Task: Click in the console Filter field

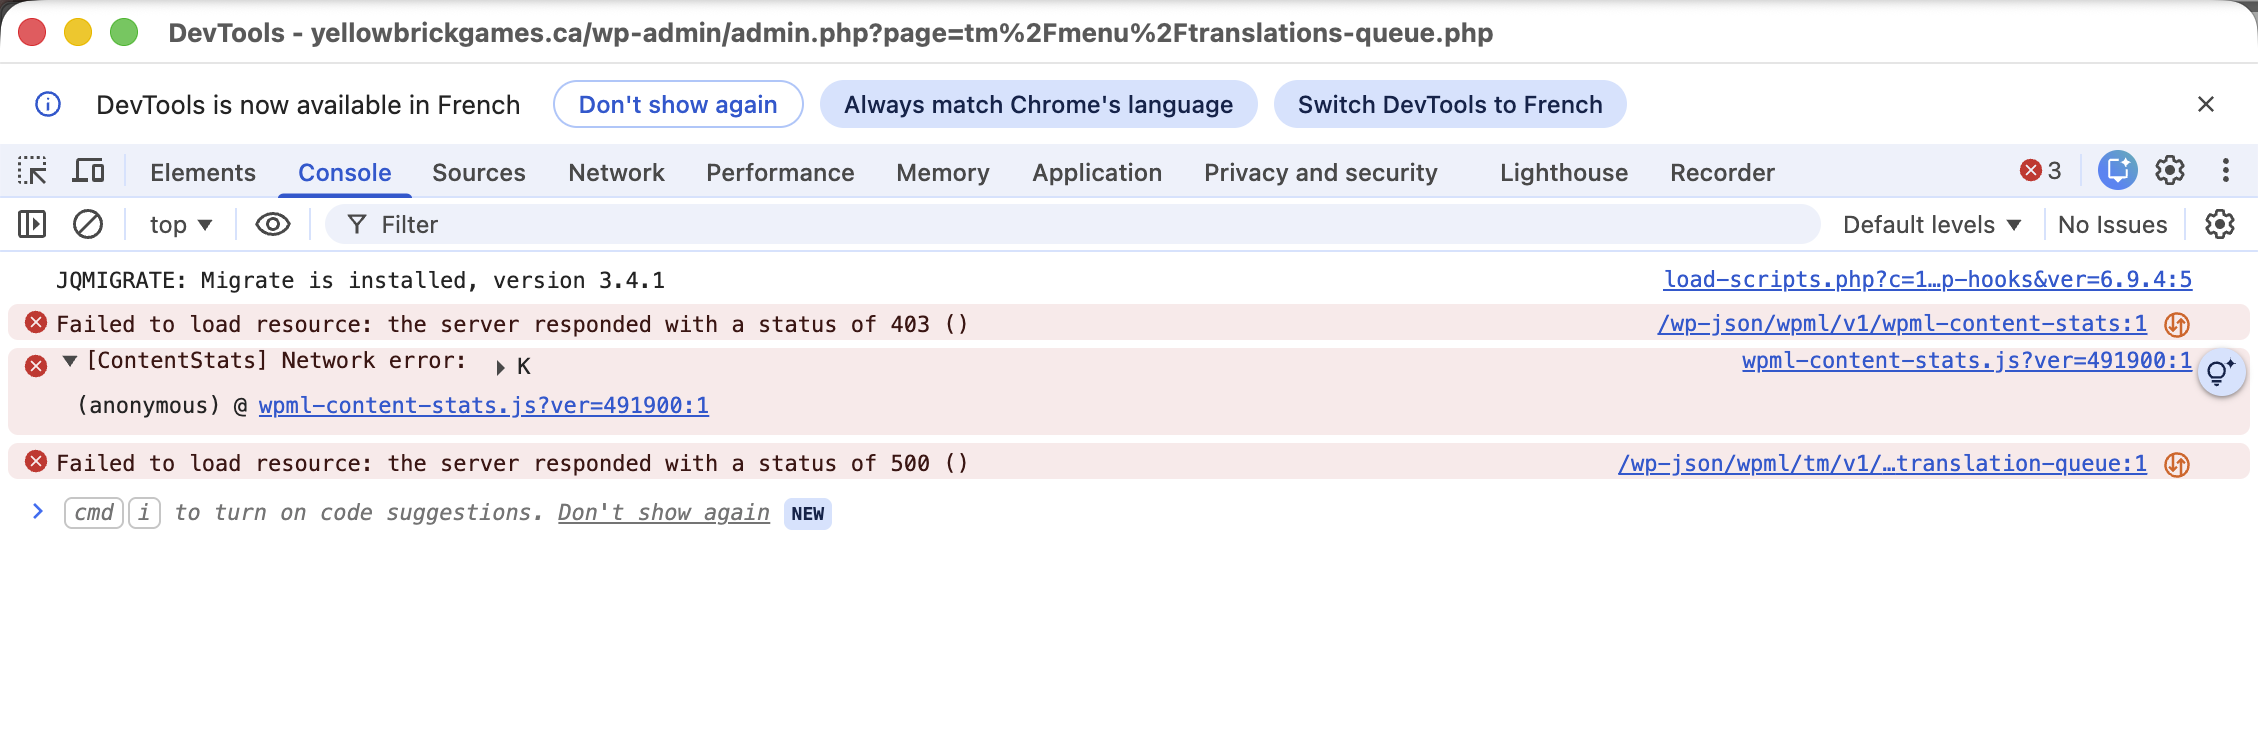Action: click(1072, 225)
